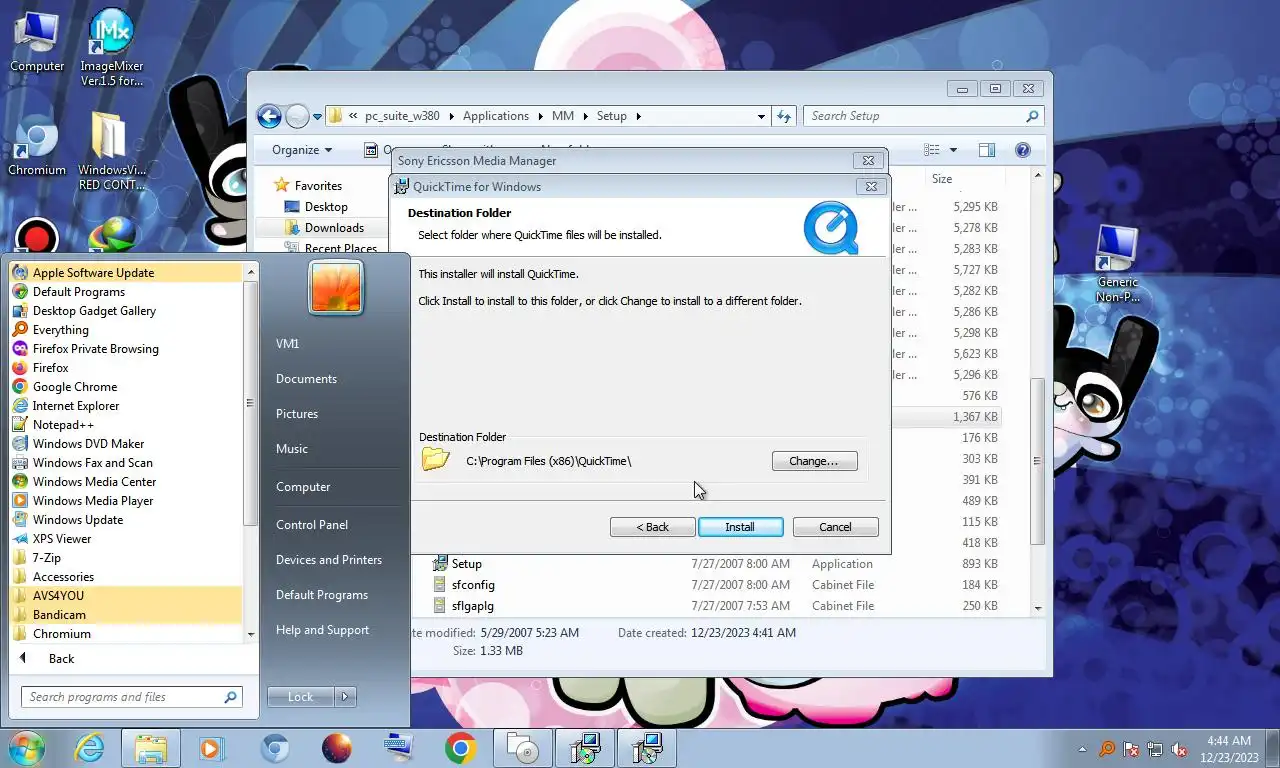Launch Firefox Private Browsing
Screen dimensions: 1280x768
(126, 348)
